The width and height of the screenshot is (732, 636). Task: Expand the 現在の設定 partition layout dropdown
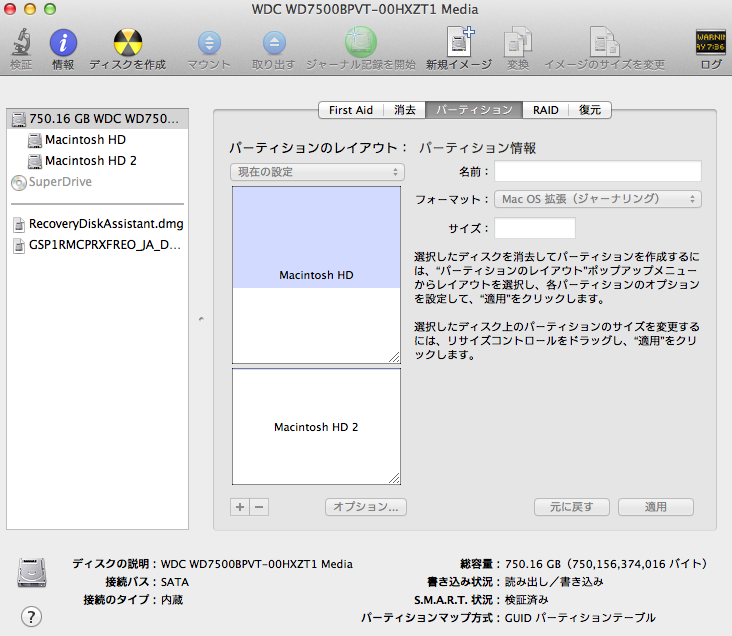pyautogui.click(x=316, y=172)
